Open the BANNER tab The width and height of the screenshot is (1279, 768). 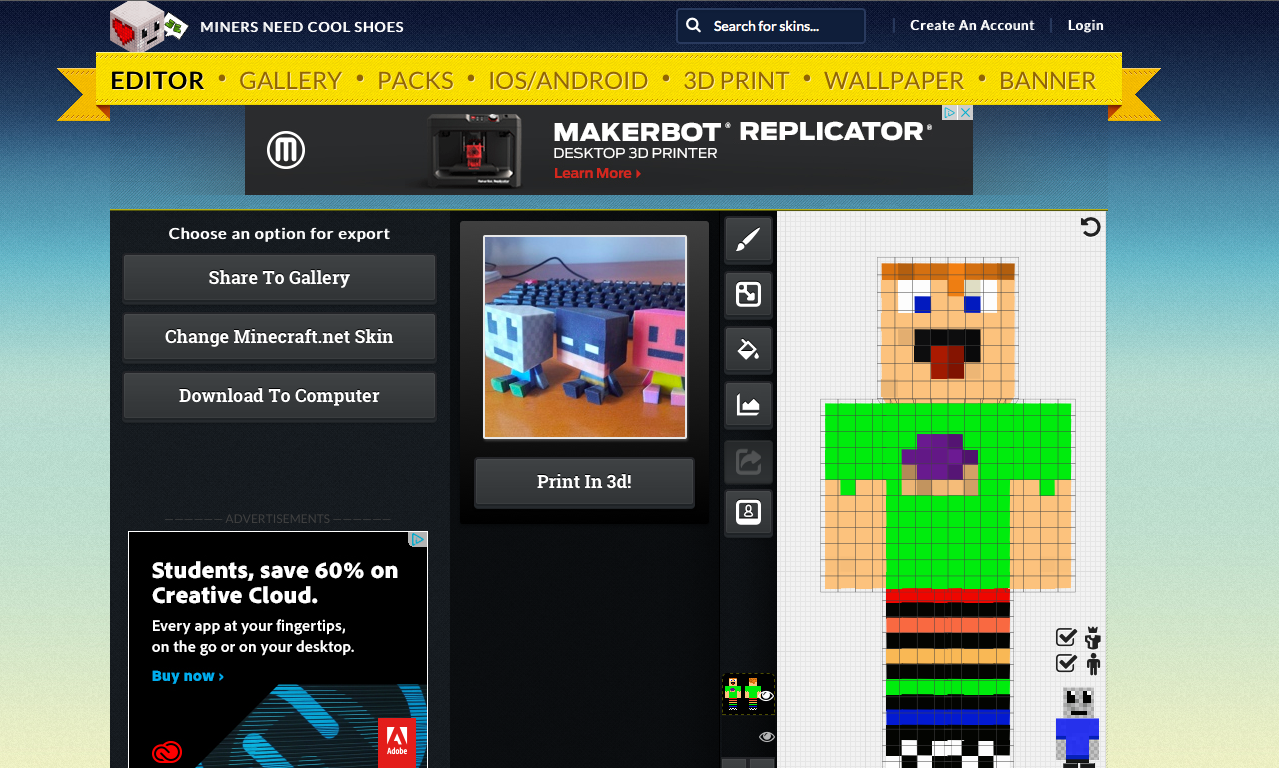[x=1047, y=80]
